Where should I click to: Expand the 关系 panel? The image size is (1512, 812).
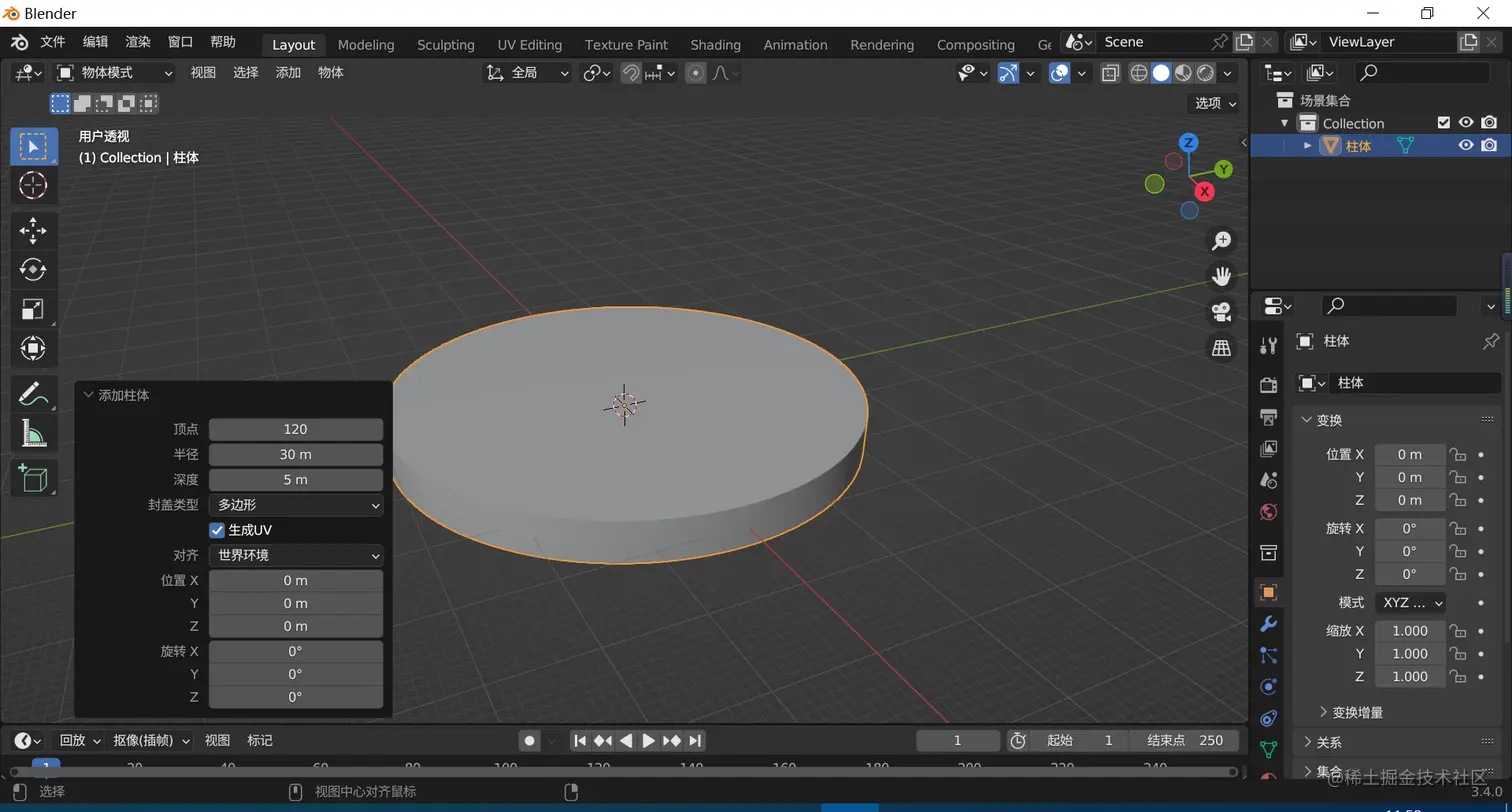coord(1307,742)
